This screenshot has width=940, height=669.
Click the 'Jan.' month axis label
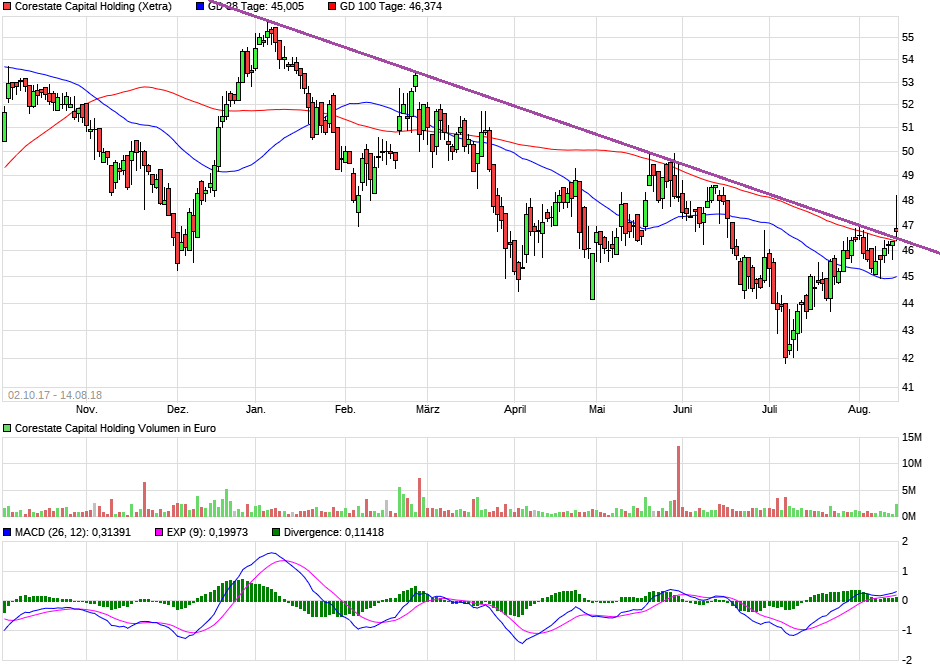(x=257, y=409)
